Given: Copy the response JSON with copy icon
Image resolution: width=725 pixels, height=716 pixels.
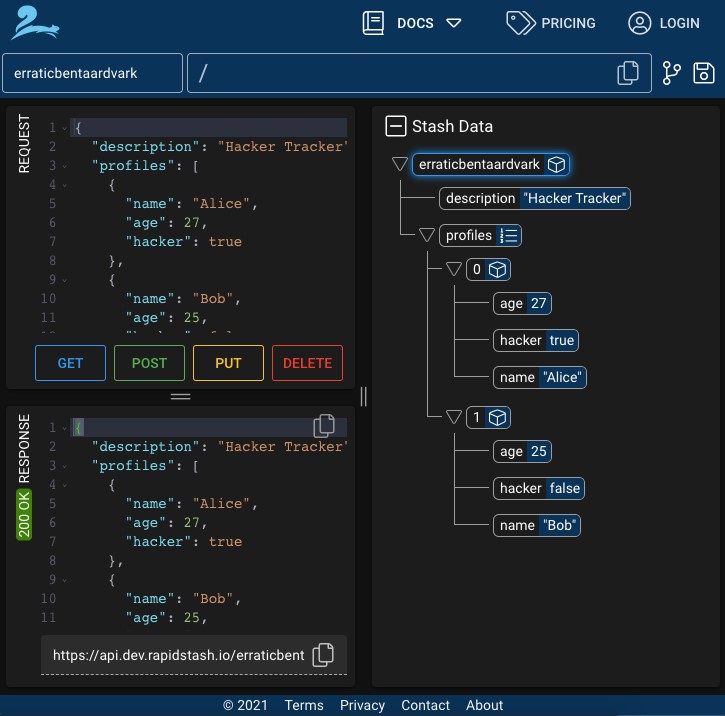Looking at the screenshot, I should coord(324,425).
